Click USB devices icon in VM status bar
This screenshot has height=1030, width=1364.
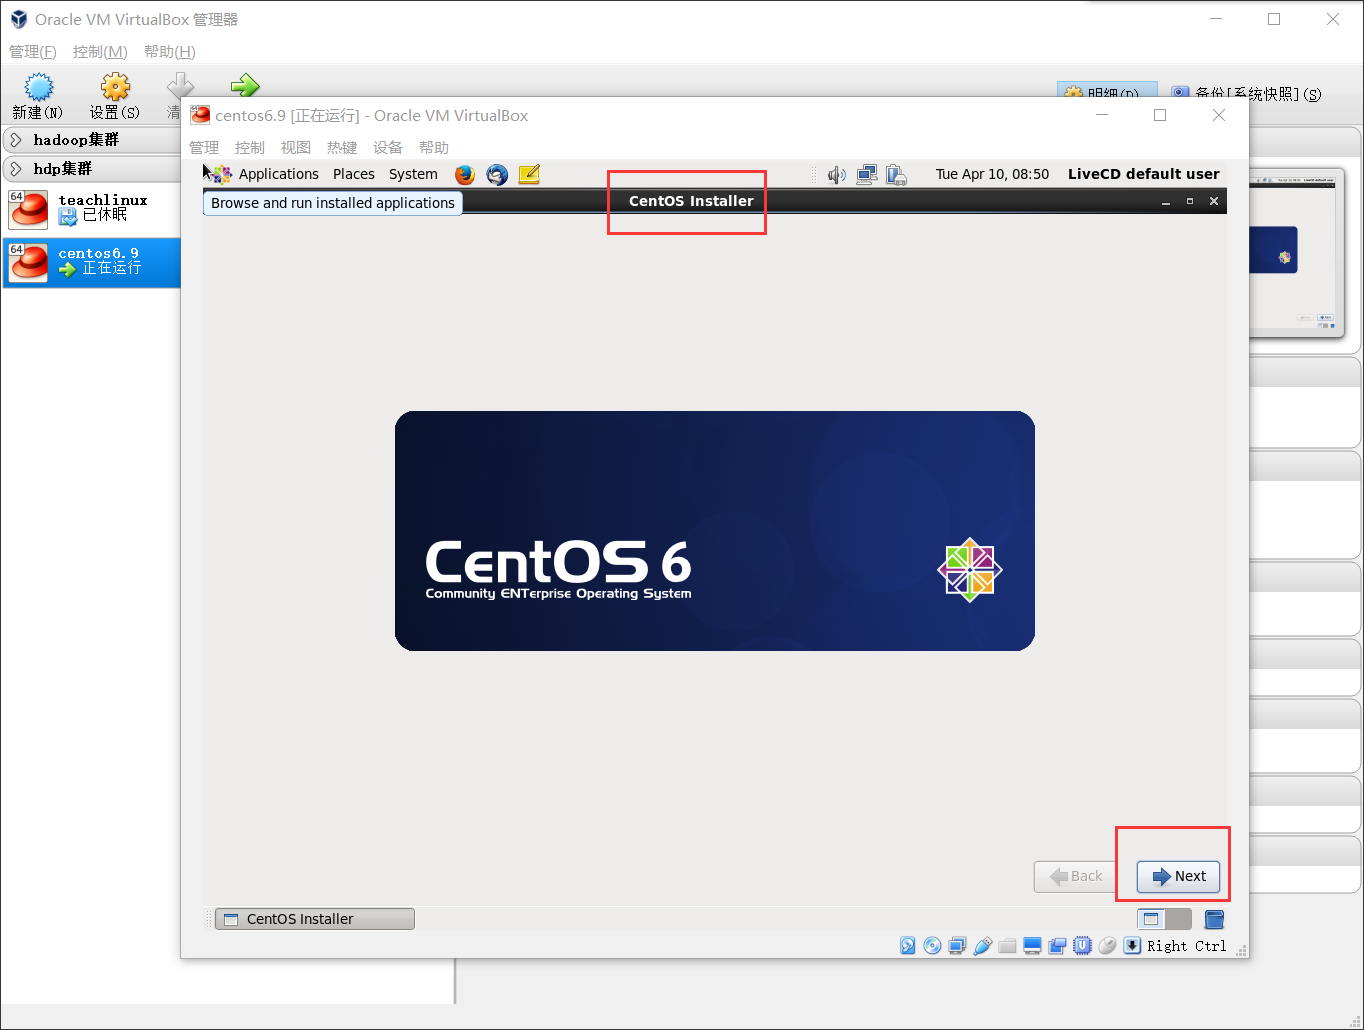(982, 946)
